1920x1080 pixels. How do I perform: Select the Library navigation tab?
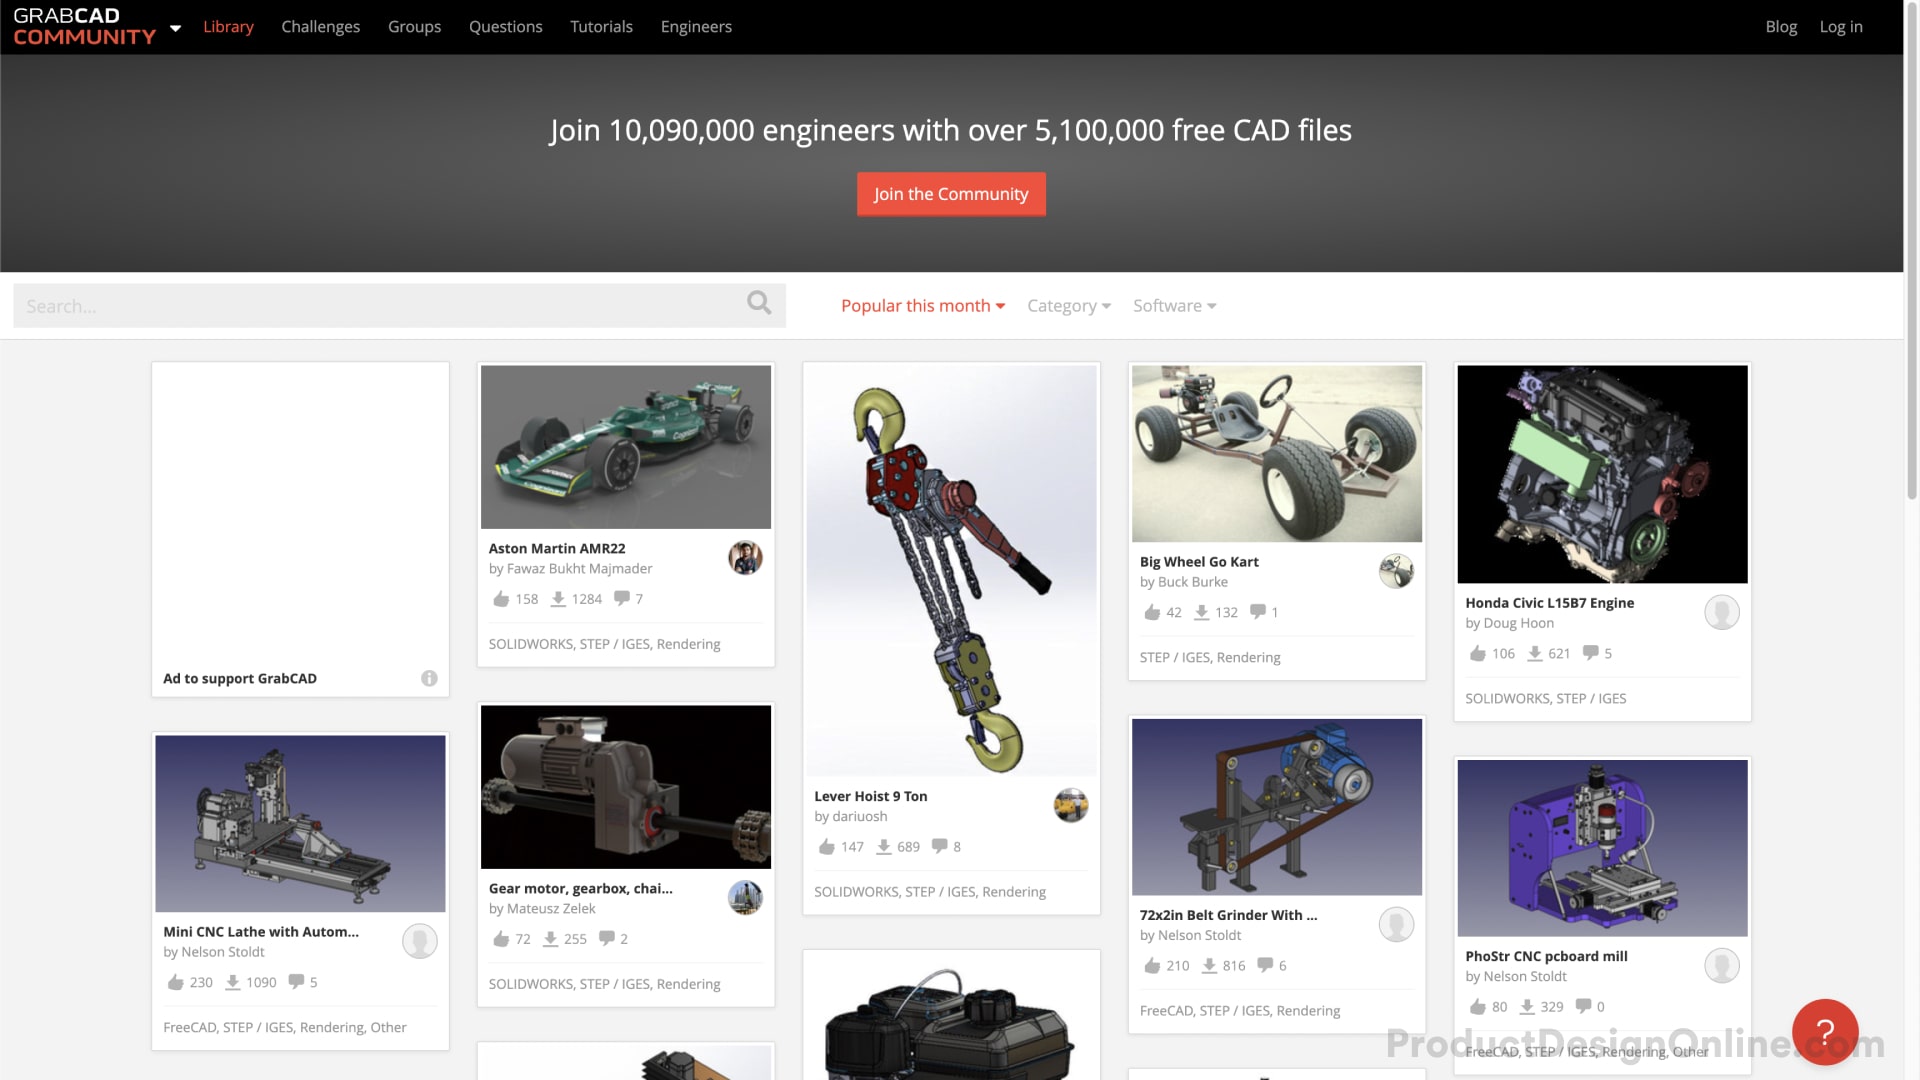tap(228, 26)
